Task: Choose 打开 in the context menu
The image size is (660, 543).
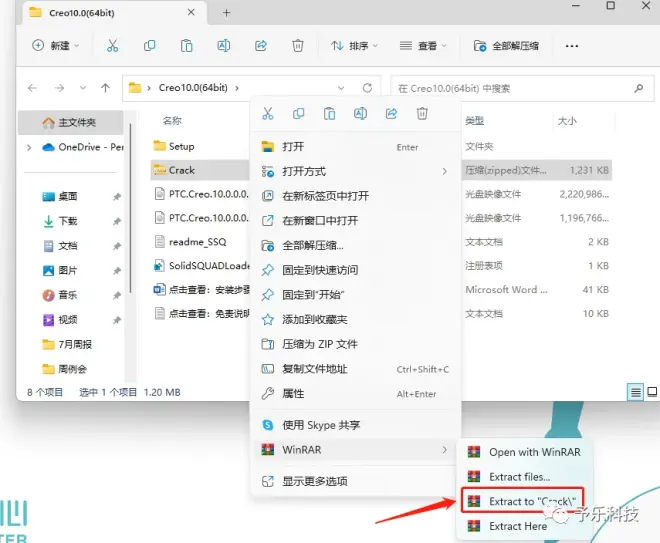Action: coord(356,146)
